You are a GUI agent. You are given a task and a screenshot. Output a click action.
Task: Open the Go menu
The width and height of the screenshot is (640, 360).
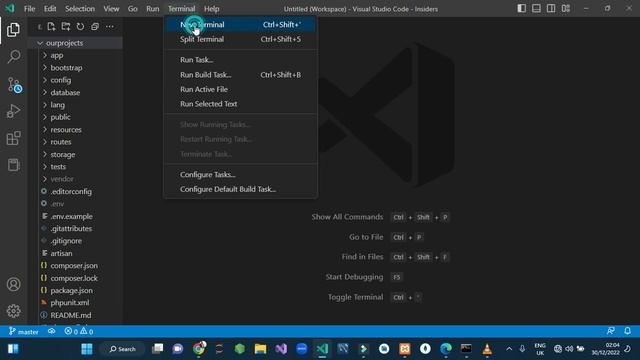(x=133, y=9)
